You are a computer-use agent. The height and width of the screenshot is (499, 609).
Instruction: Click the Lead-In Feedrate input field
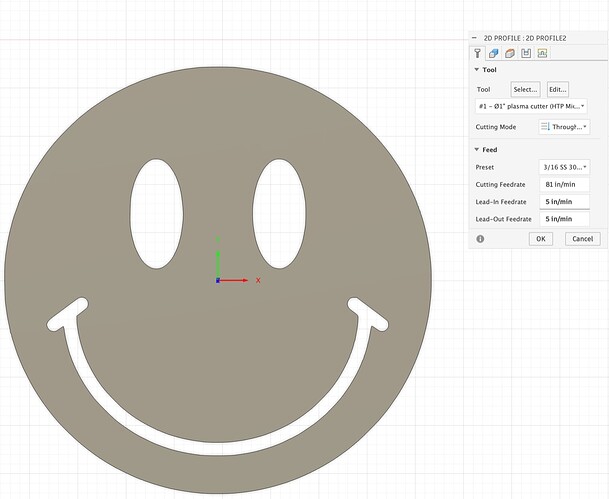[x=563, y=202]
